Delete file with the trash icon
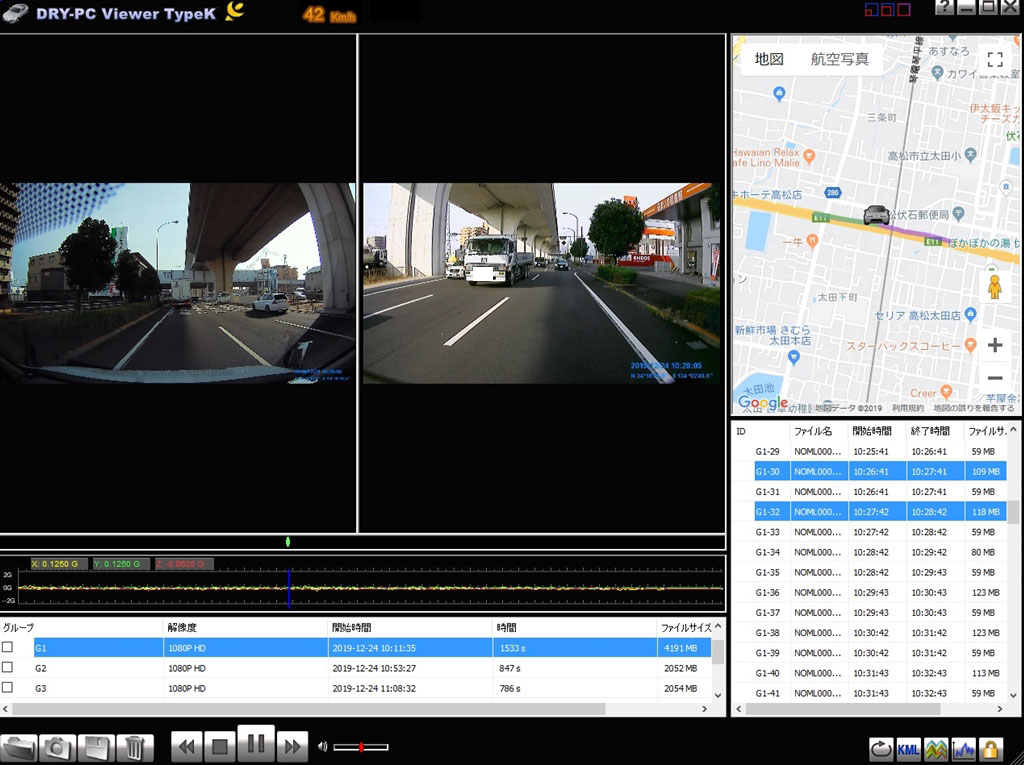 [x=134, y=747]
